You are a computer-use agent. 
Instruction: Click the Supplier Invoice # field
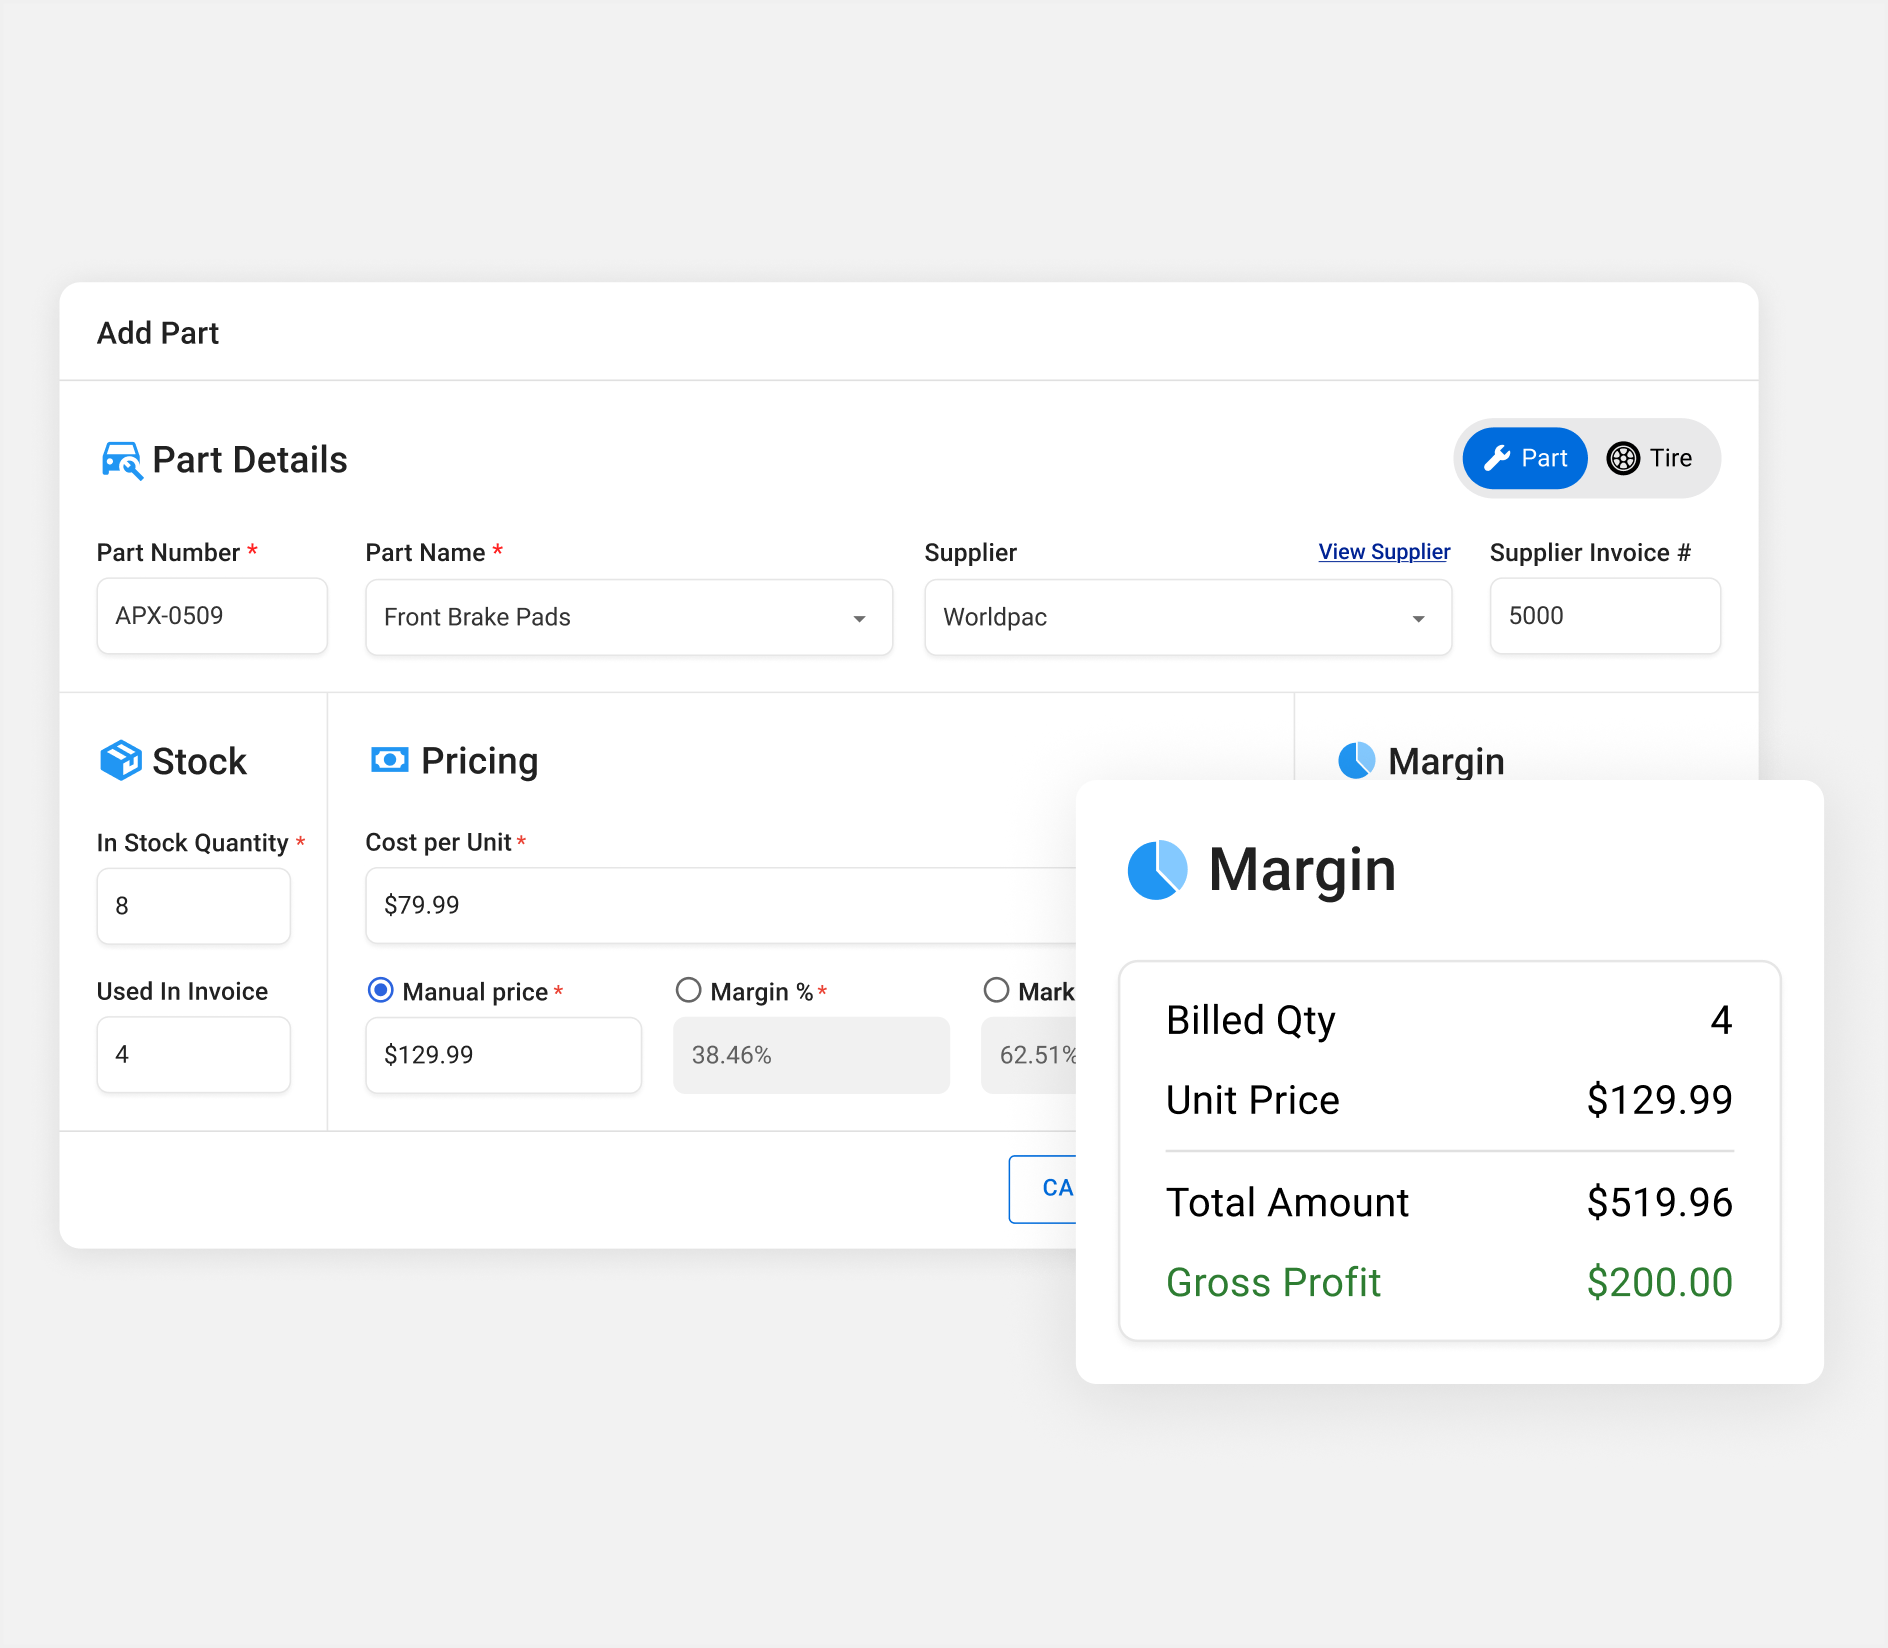pos(1605,616)
